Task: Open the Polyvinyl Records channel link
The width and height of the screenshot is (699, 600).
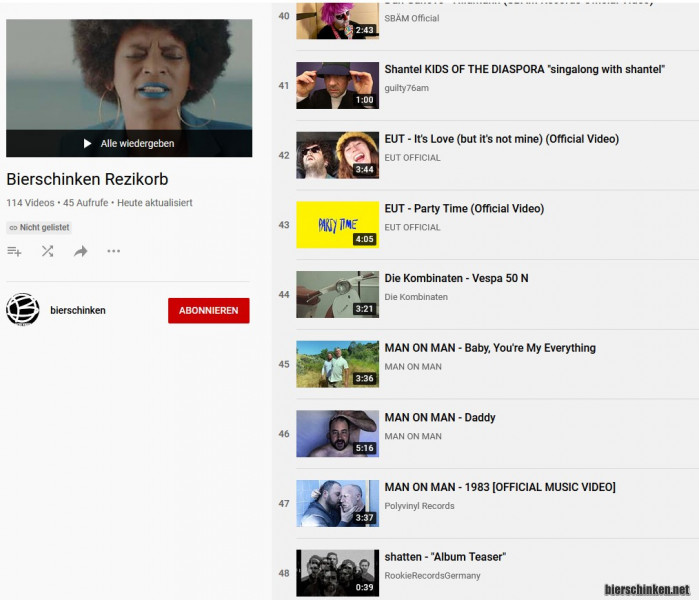Action: [419, 506]
